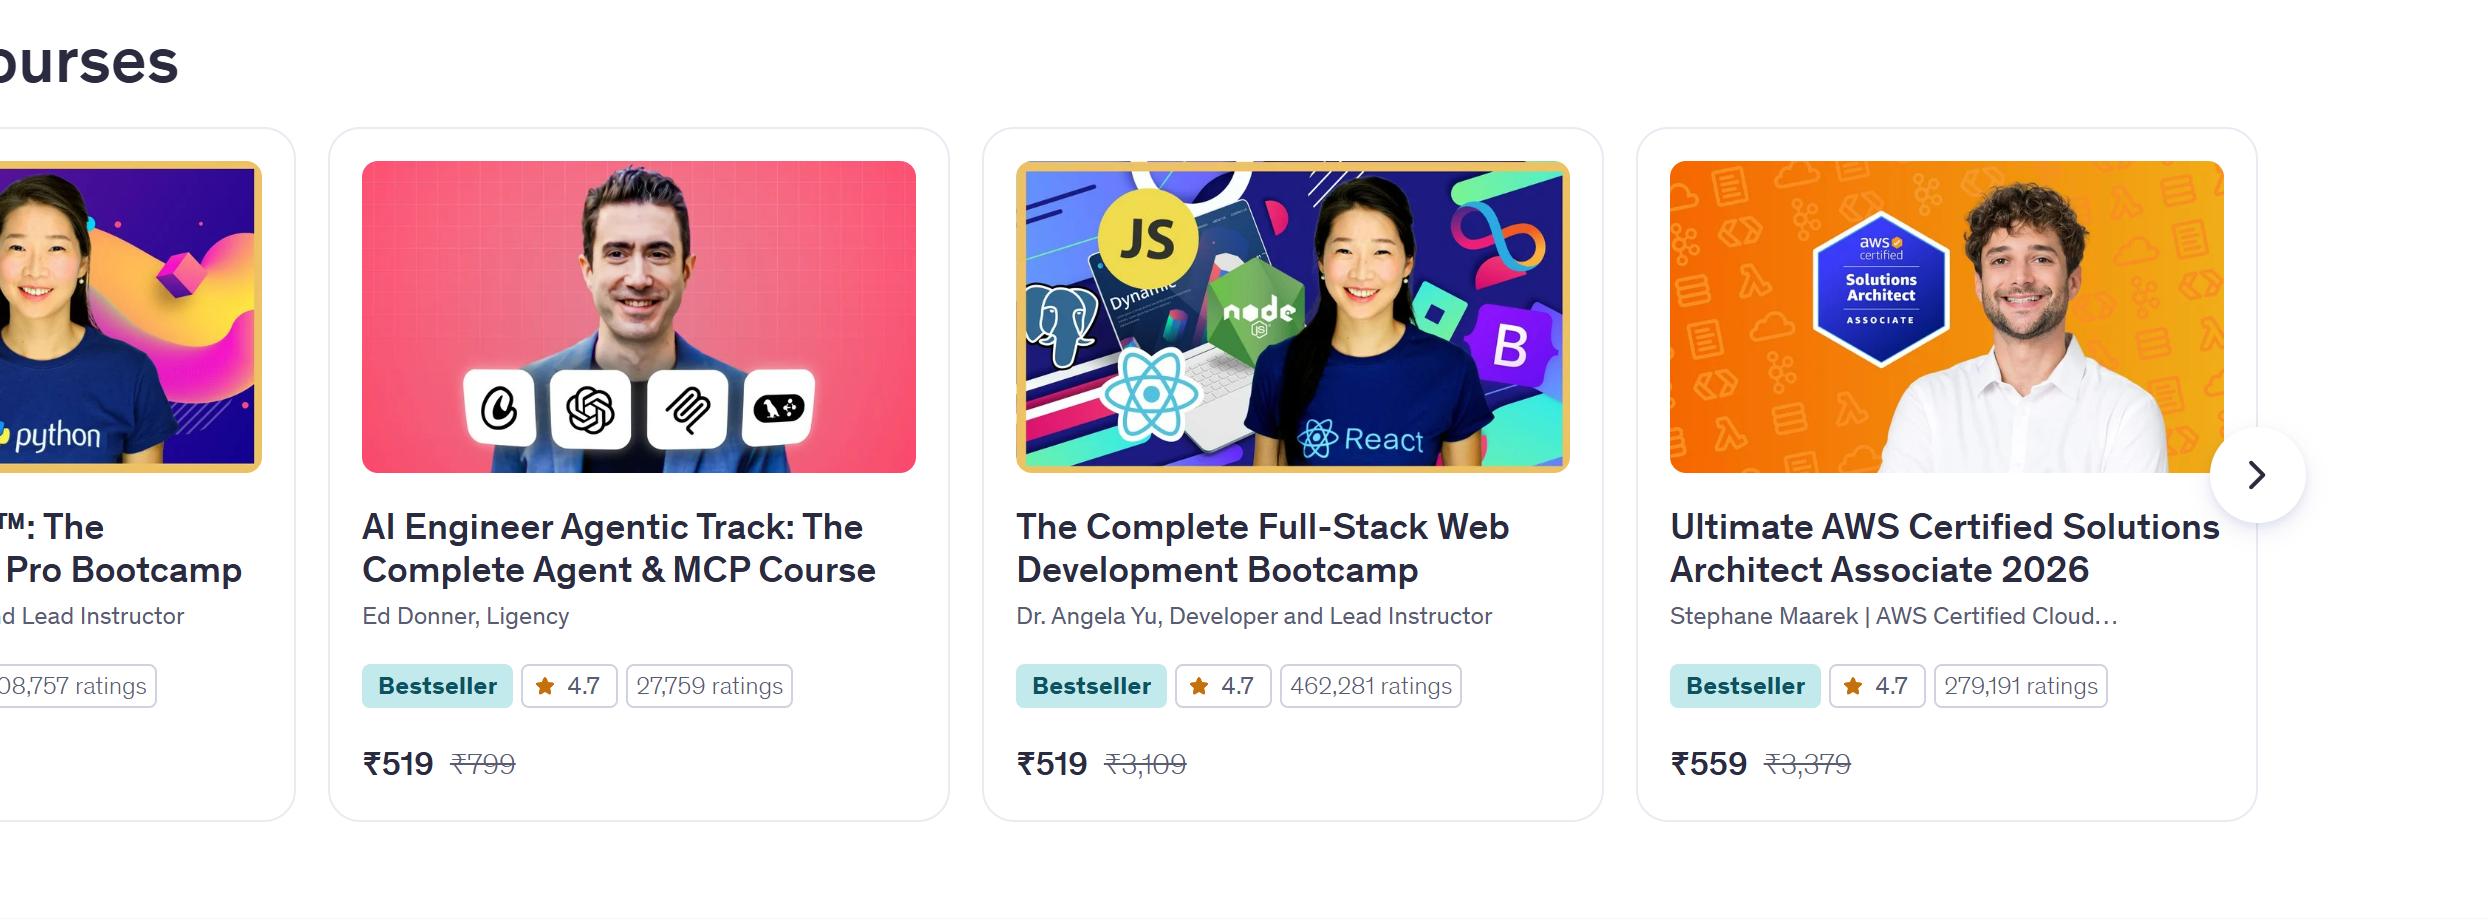Viewport: 2489px width, 919px height.
Task: Click the React atom logo in thumbnail
Action: point(1151,394)
